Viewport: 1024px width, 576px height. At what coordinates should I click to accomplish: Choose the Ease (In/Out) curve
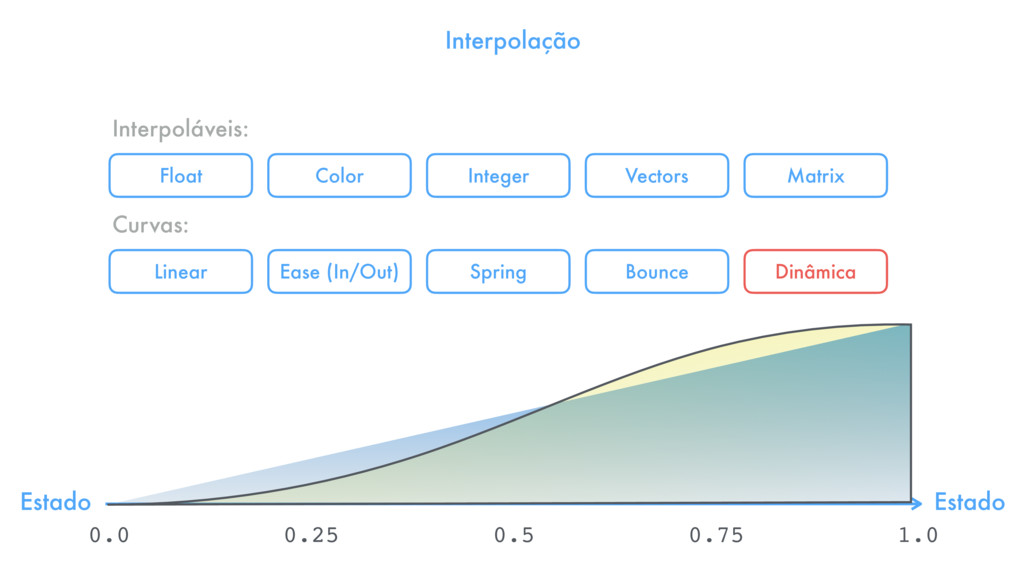pyautogui.click(x=340, y=272)
